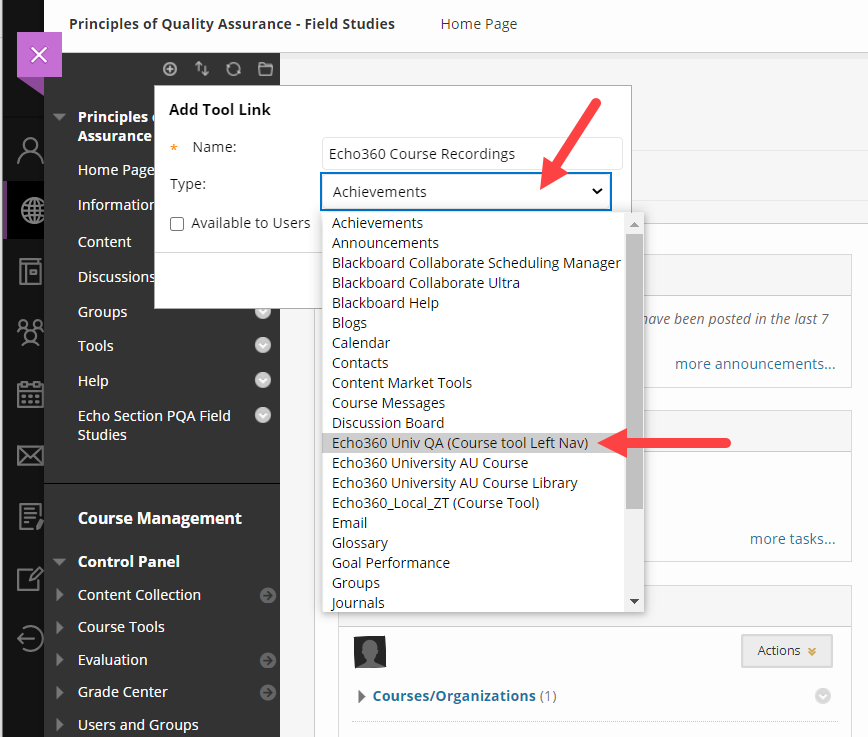Viewport: 868px width, 737px height.
Task: Click the refresh course menu icon
Action: (234, 69)
